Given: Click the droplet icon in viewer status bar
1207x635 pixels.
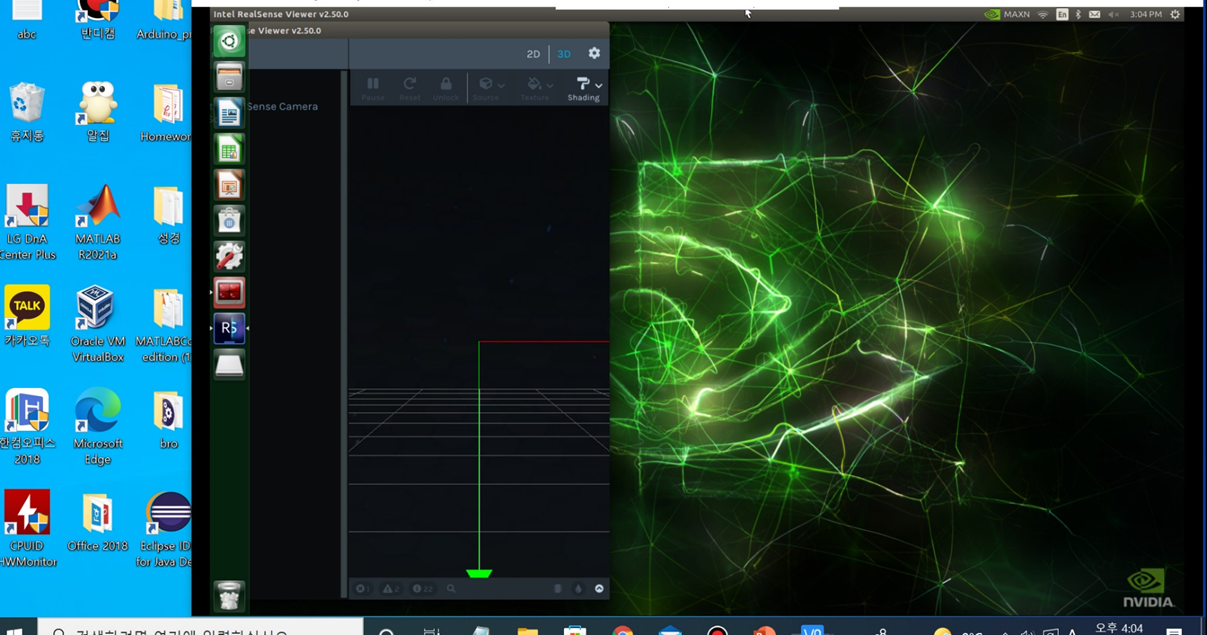Looking at the screenshot, I should point(578,589).
